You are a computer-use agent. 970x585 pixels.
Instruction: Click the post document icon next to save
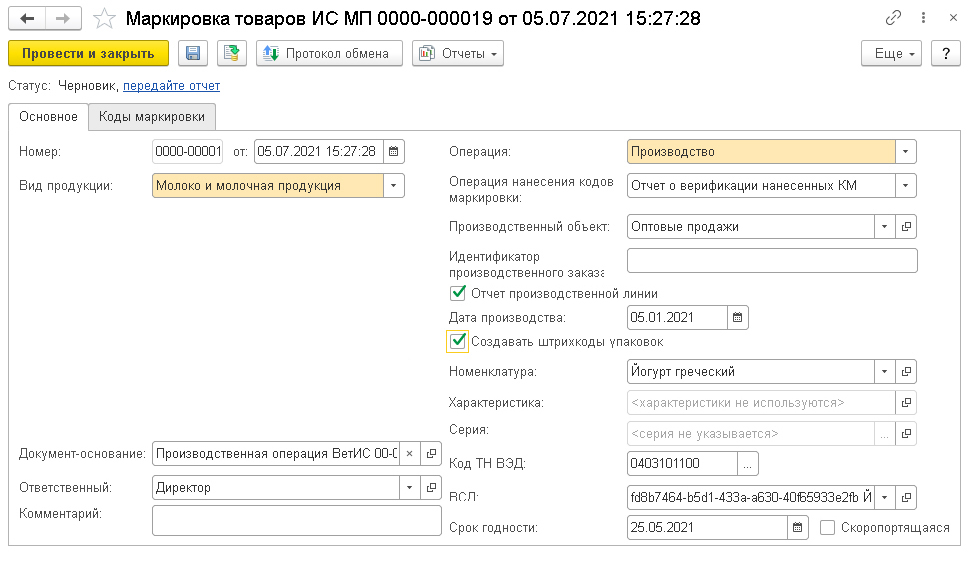tap(232, 53)
